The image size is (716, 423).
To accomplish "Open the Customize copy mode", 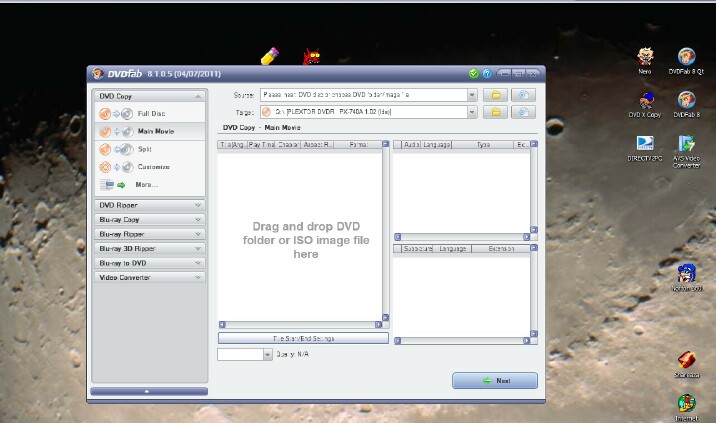I will [152, 167].
